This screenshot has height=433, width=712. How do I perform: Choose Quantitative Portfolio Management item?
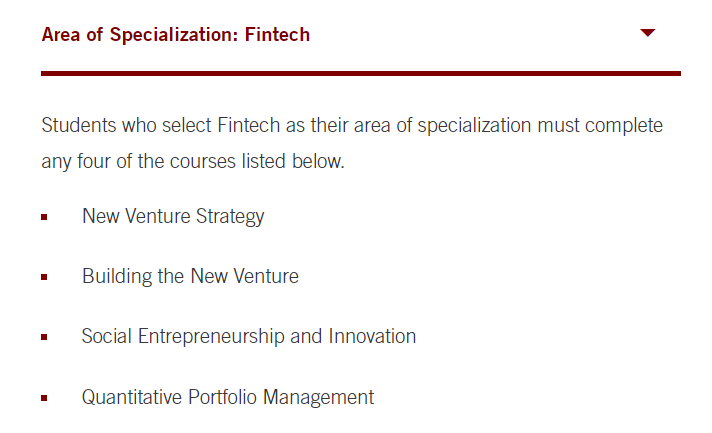pos(228,397)
